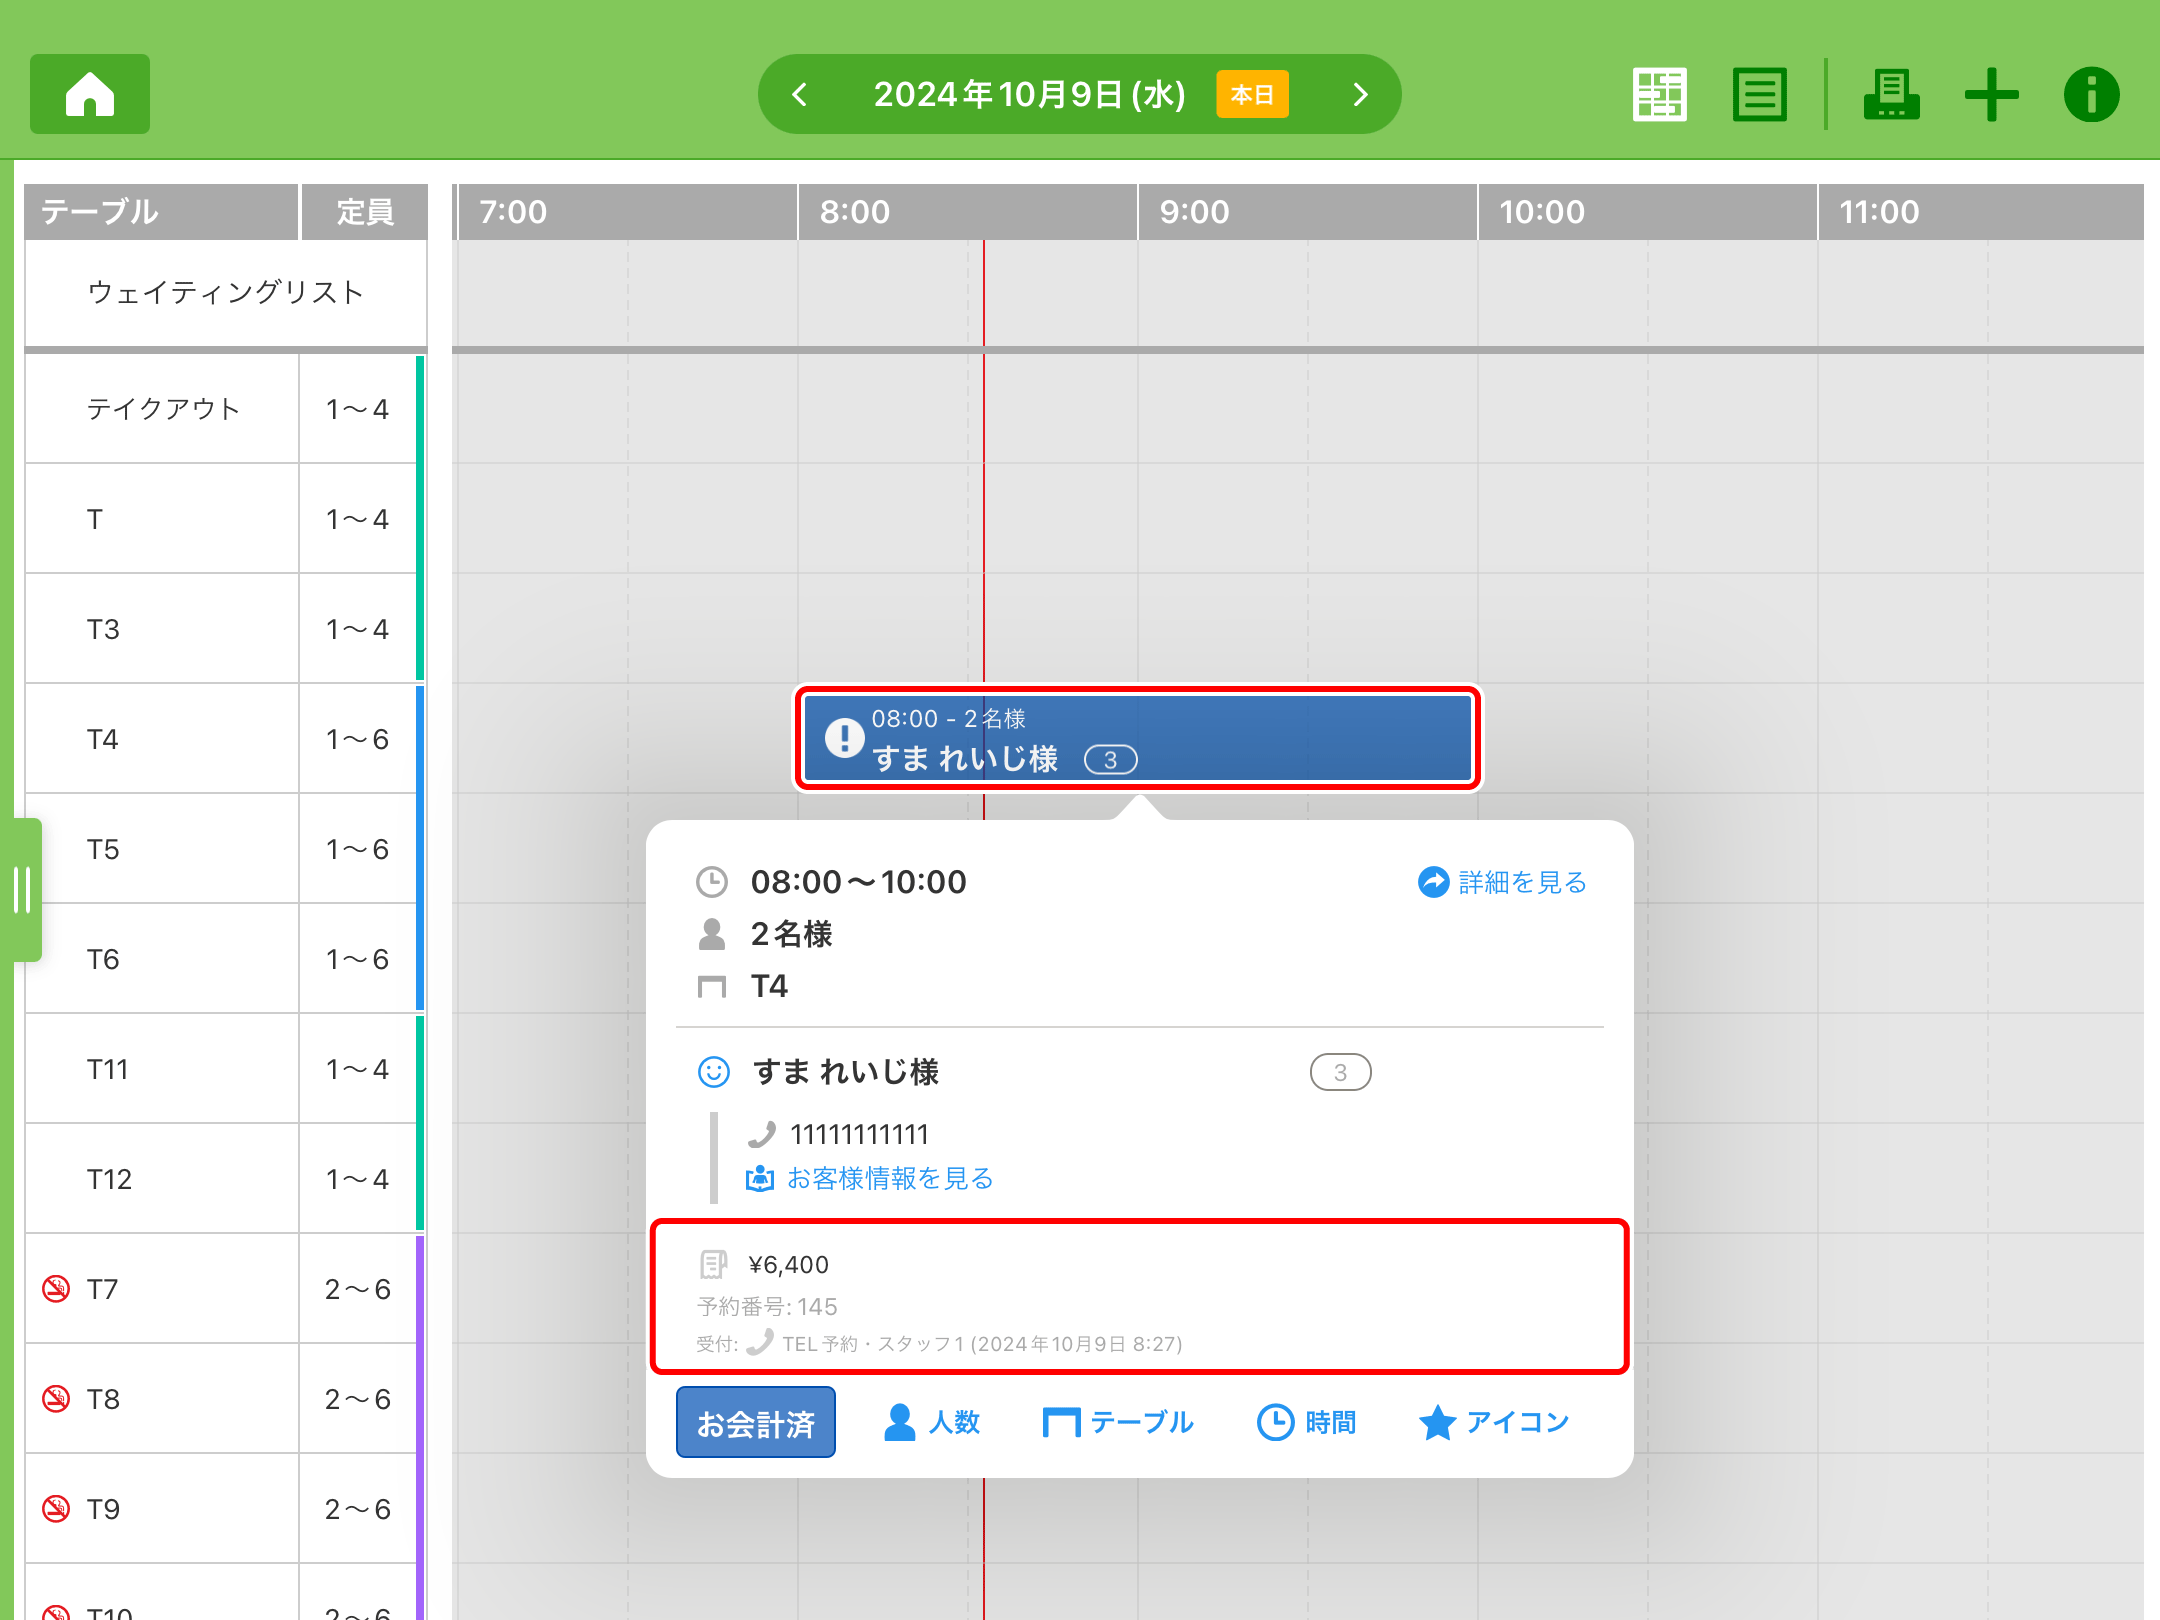This screenshot has width=2160, height=1620.
Task: Open the reservation list view icon
Action: click(x=1759, y=95)
